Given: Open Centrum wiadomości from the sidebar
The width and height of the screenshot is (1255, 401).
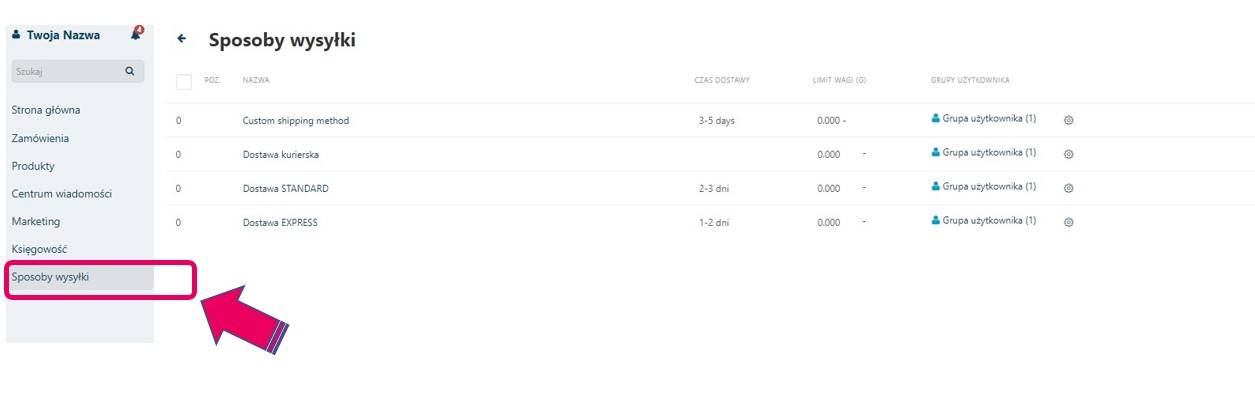Looking at the screenshot, I should tap(61, 194).
